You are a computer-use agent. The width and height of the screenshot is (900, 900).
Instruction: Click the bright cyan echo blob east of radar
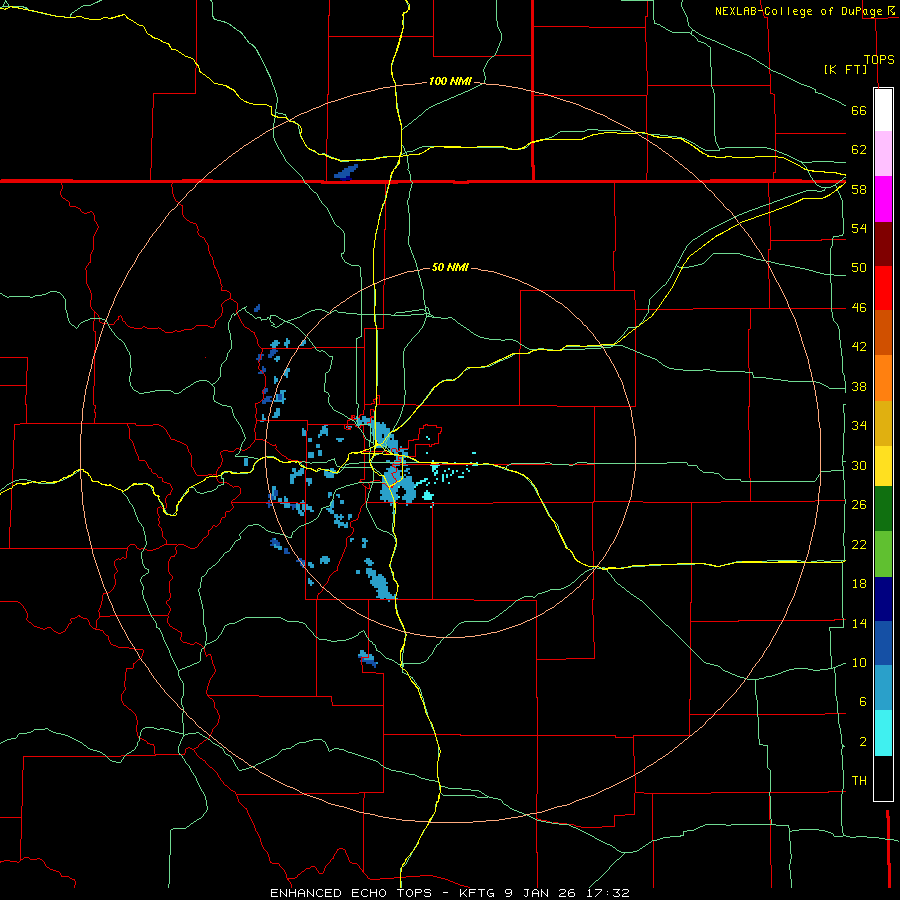coord(428,495)
